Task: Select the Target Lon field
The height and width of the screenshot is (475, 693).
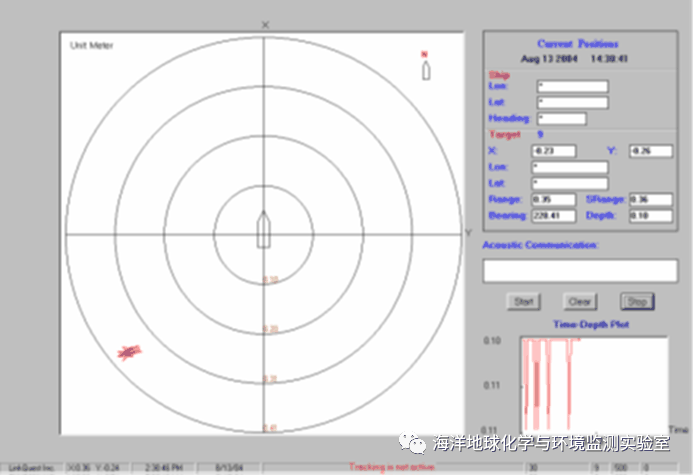Action: [572, 167]
